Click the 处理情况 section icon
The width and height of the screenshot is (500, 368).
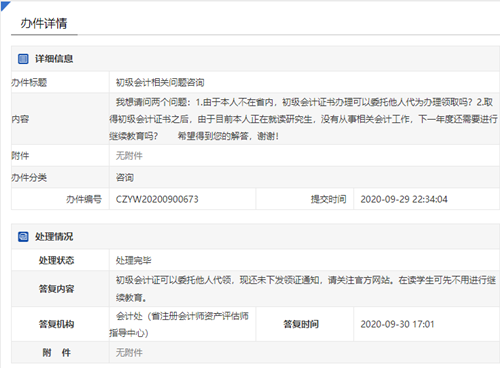[x=23, y=237]
